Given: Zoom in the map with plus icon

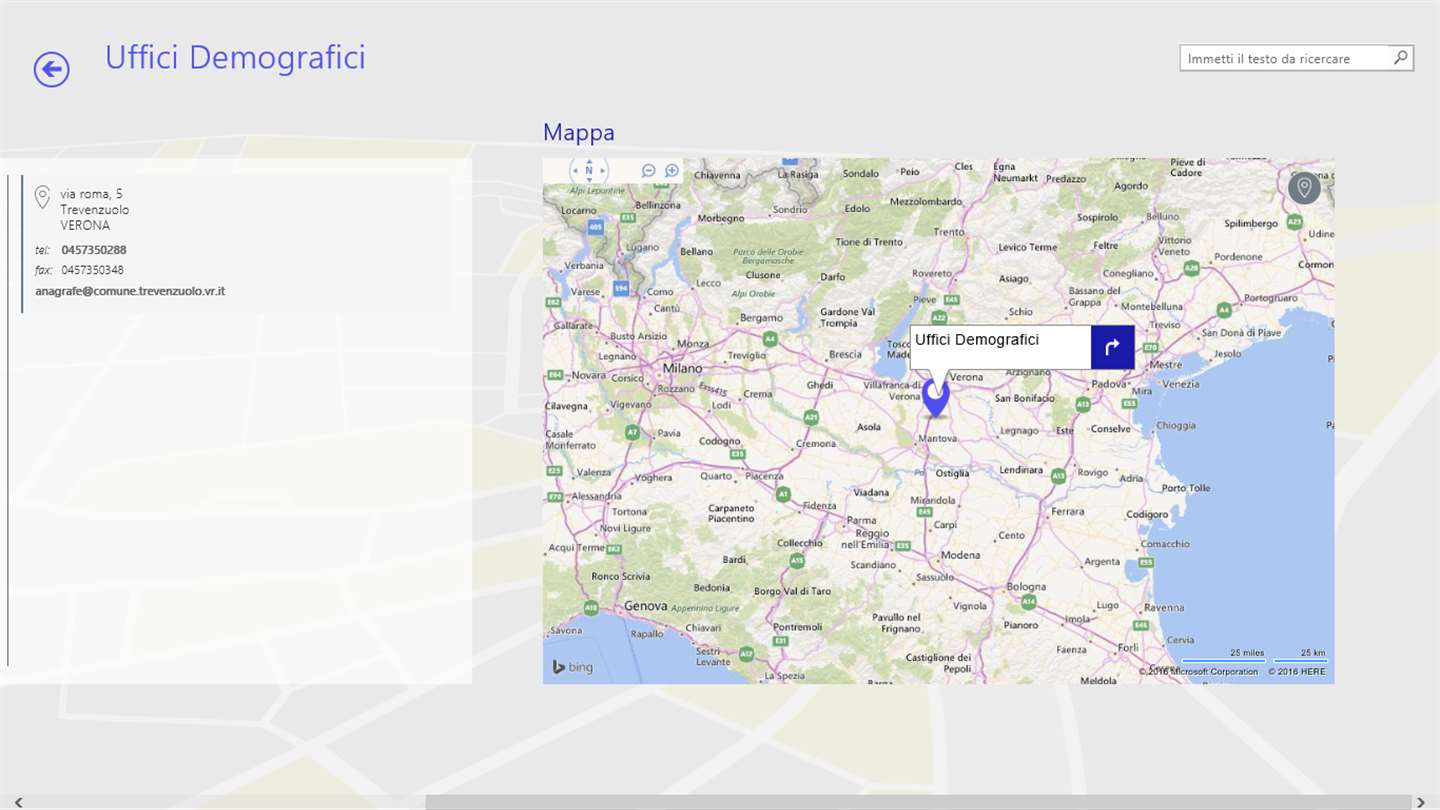Looking at the screenshot, I should pyautogui.click(x=672, y=171).
